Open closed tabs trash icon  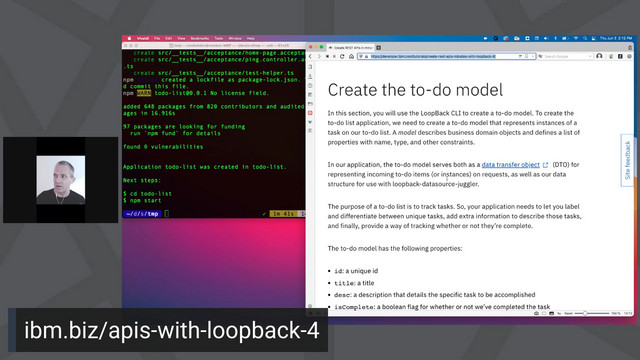[x=630, y=47]
